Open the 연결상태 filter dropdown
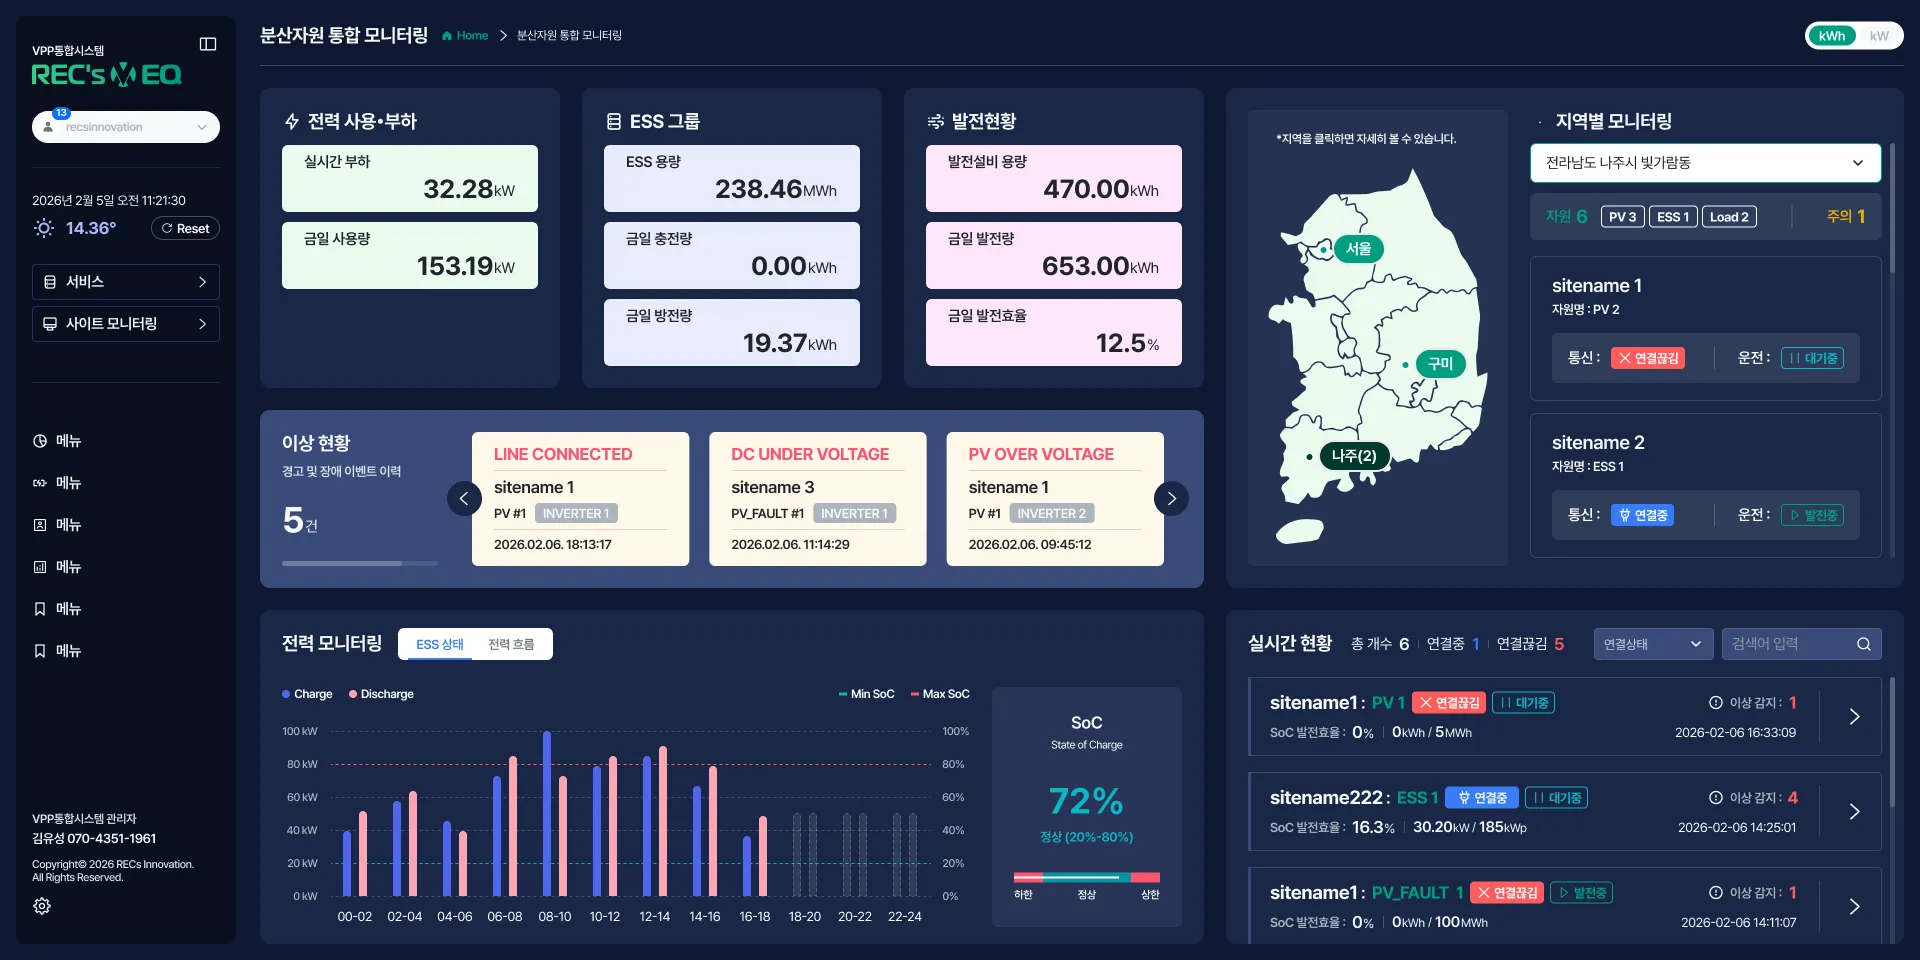 [x=1652, y=644]
